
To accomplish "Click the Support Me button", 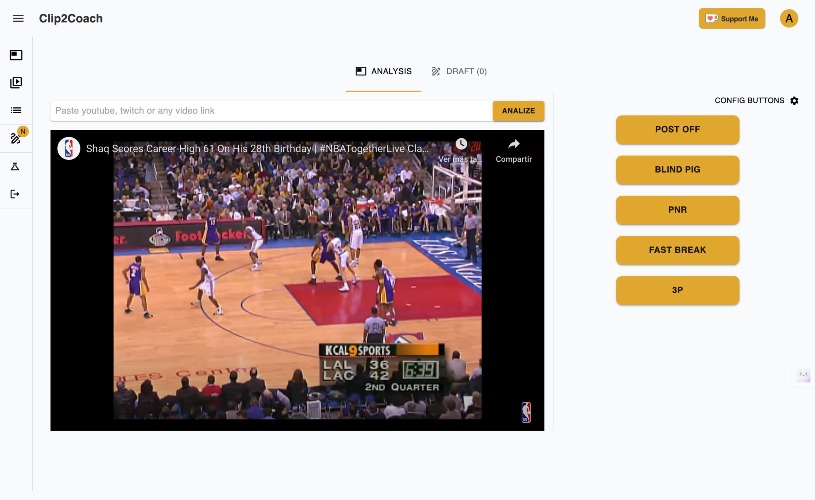I will pos(732,19).
